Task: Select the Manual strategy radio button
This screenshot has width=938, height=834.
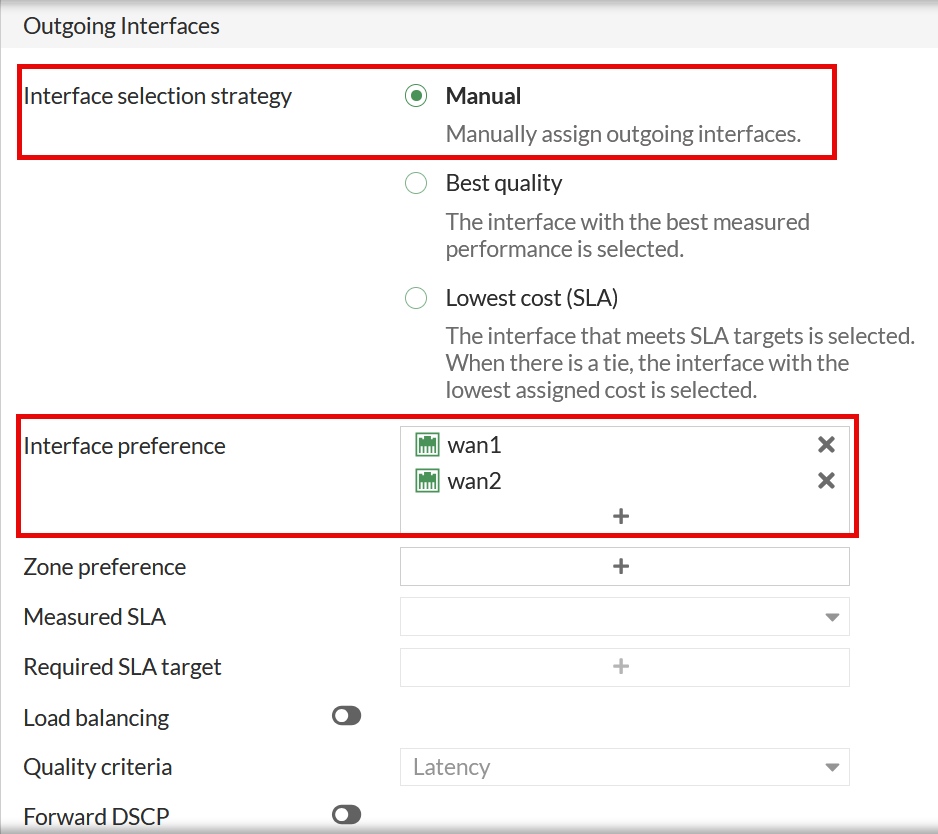Action: (416, 97)
